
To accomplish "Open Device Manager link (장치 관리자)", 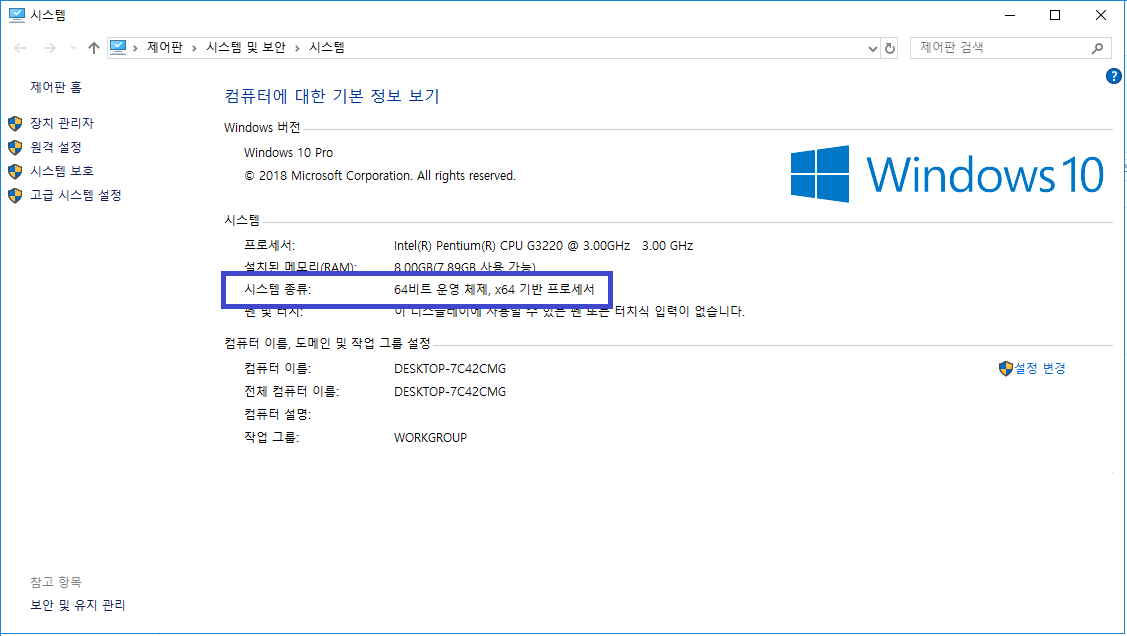I will (x=62, y=123).
